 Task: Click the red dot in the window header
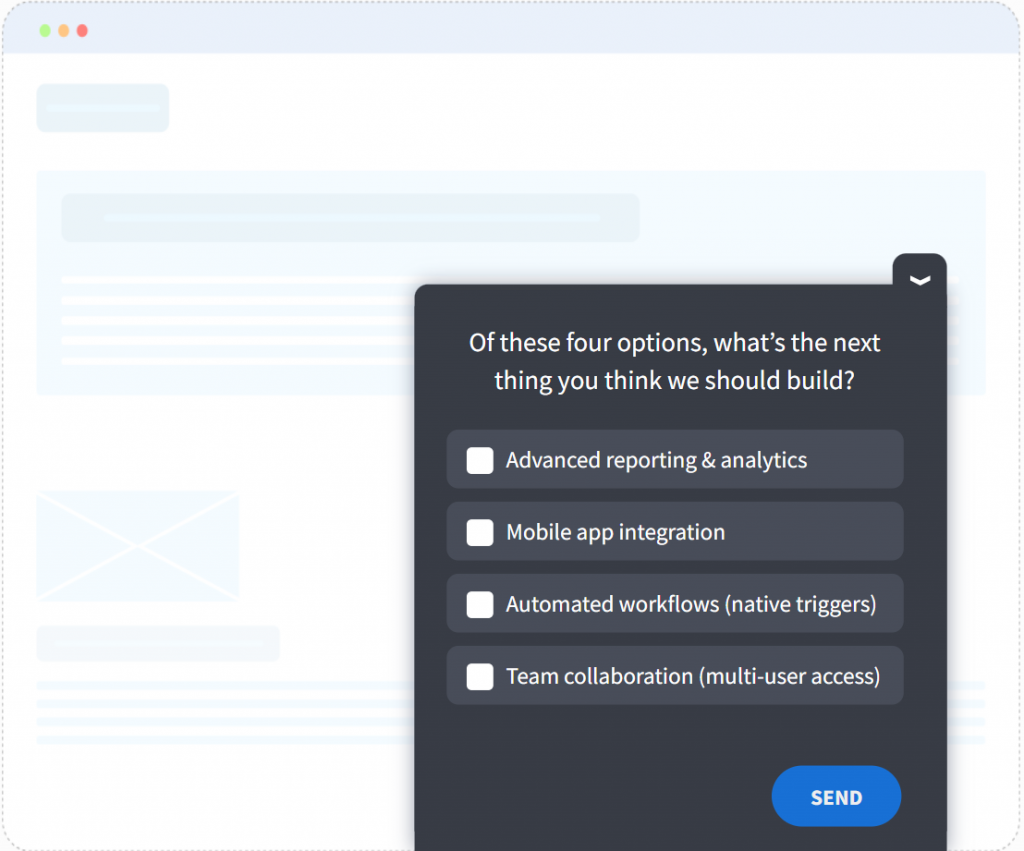pos(82,31)
